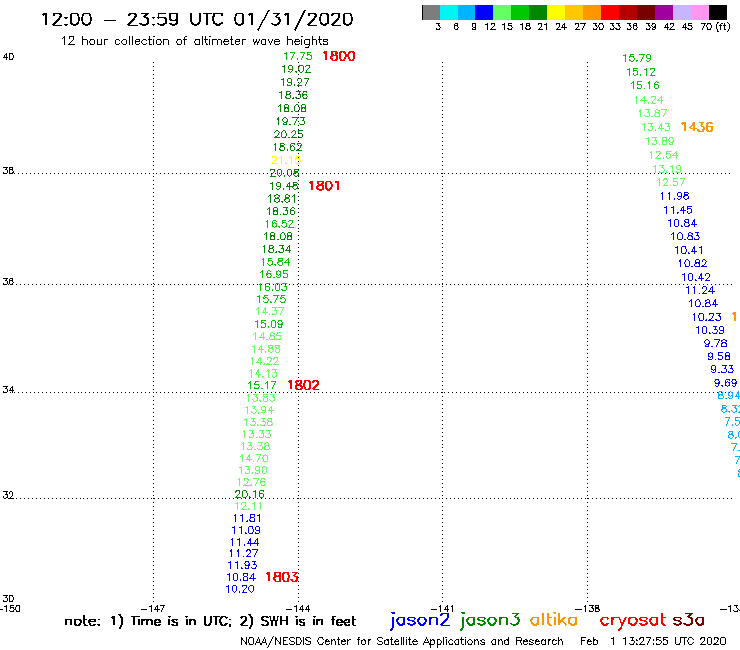Select the 15.75 wave height value
Viewport: 740px width, 650px height.
(271, 299)
